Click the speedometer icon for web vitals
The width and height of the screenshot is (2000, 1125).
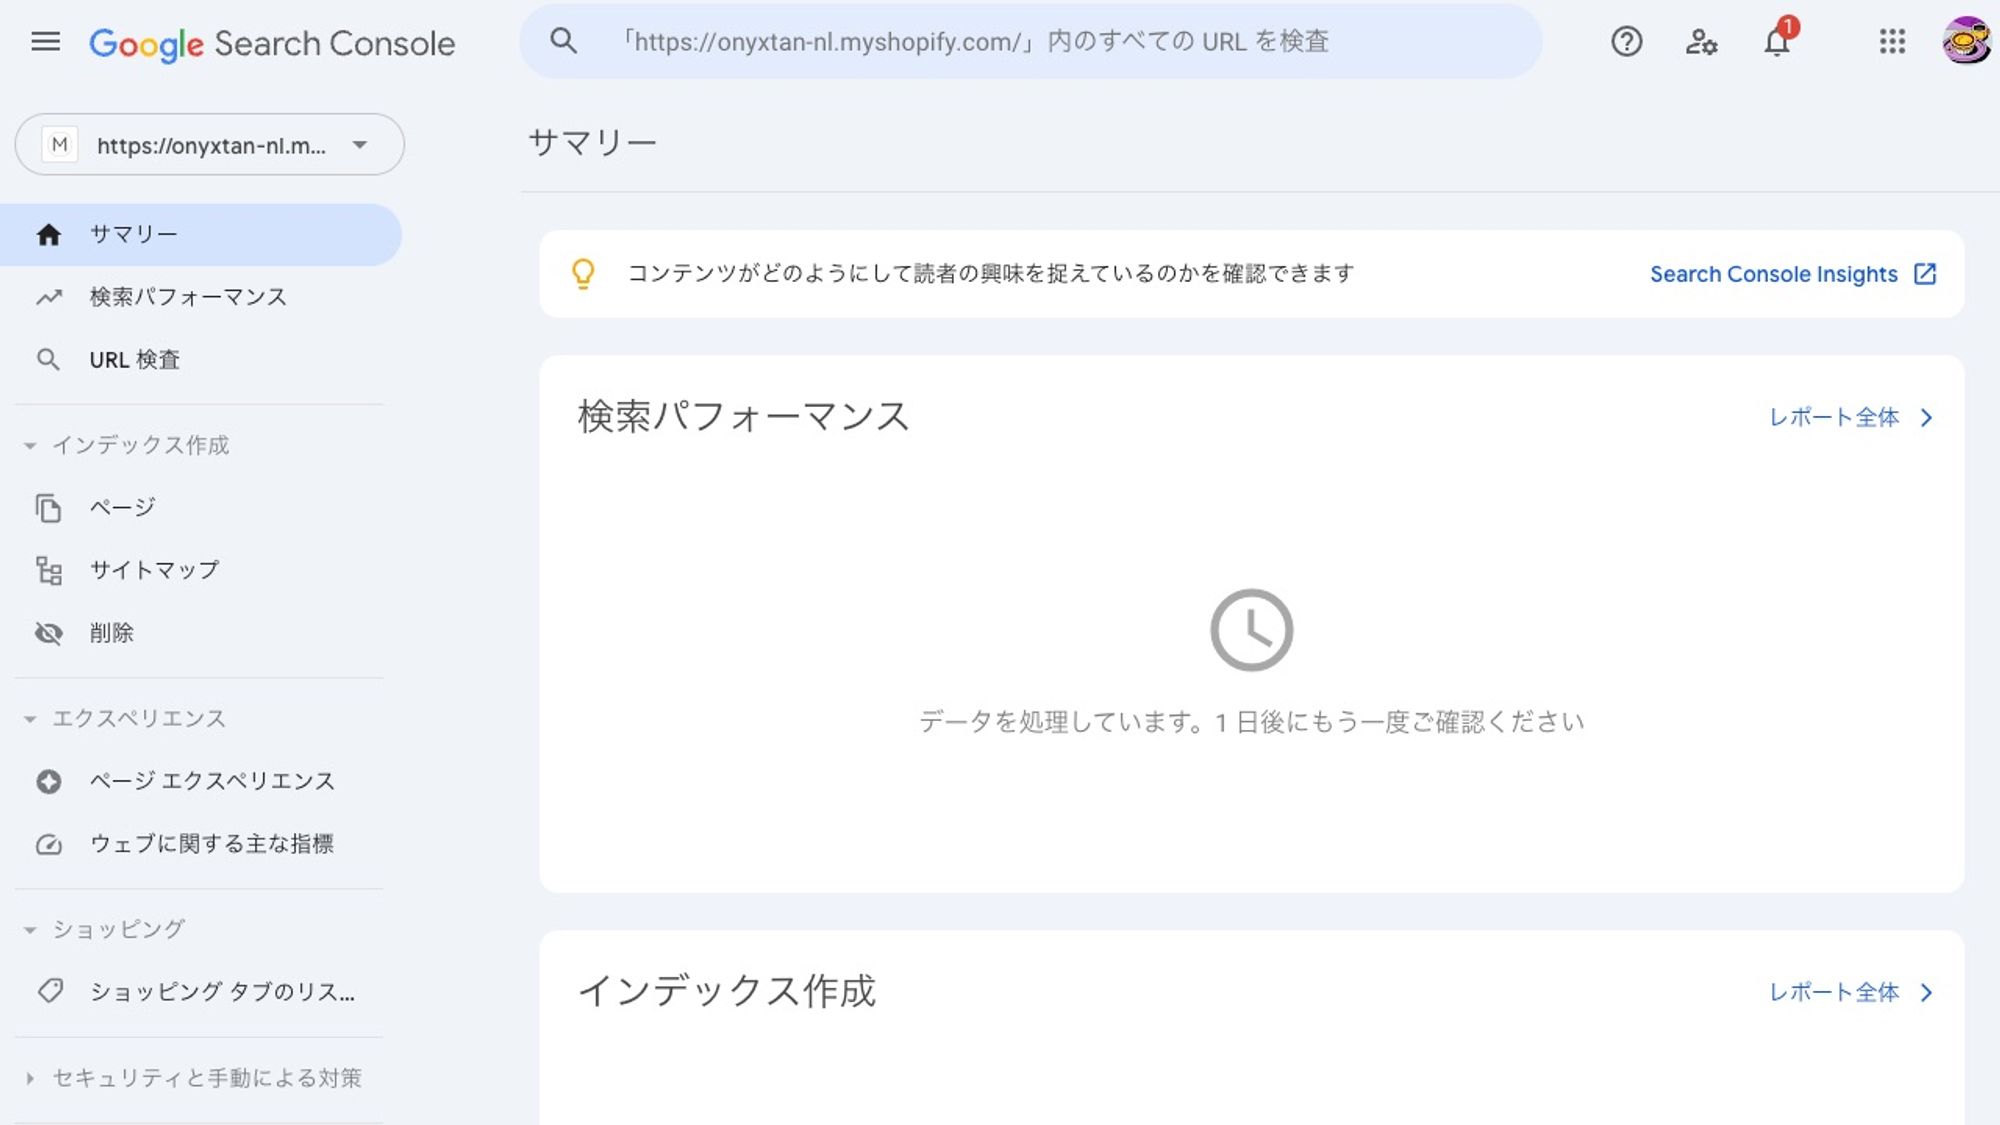click(x=48, y=844)
